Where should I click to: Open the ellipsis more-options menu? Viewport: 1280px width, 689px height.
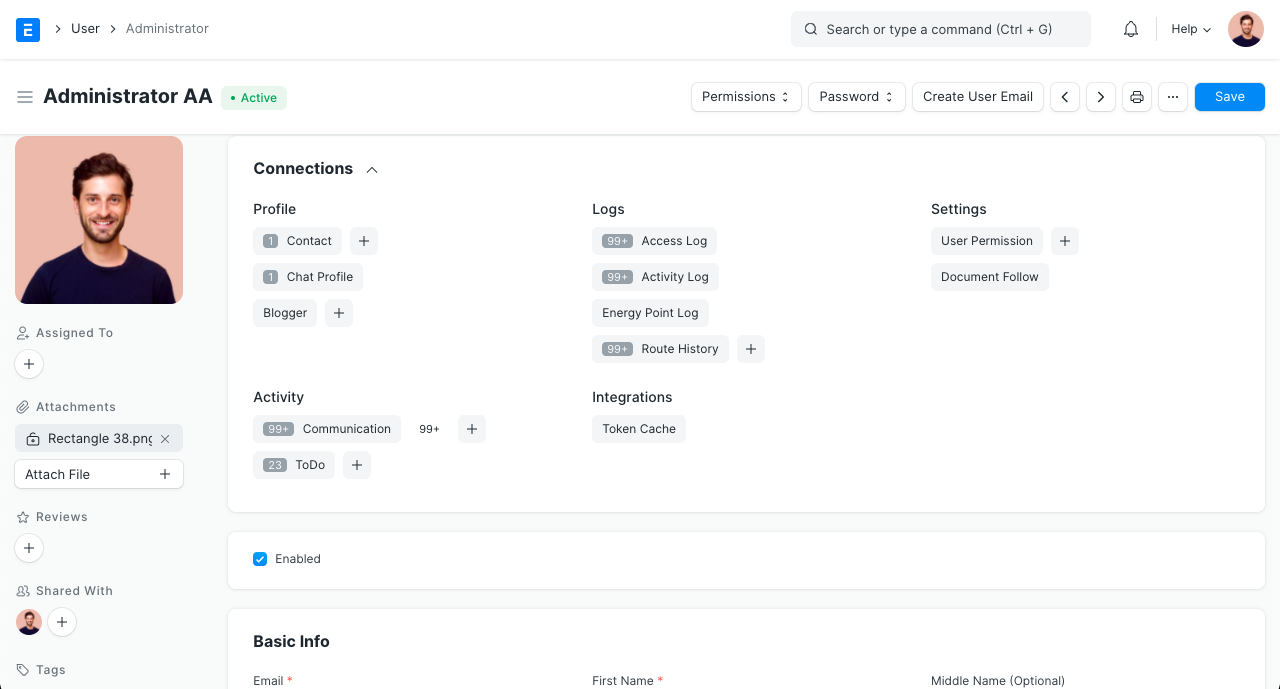1172,96
